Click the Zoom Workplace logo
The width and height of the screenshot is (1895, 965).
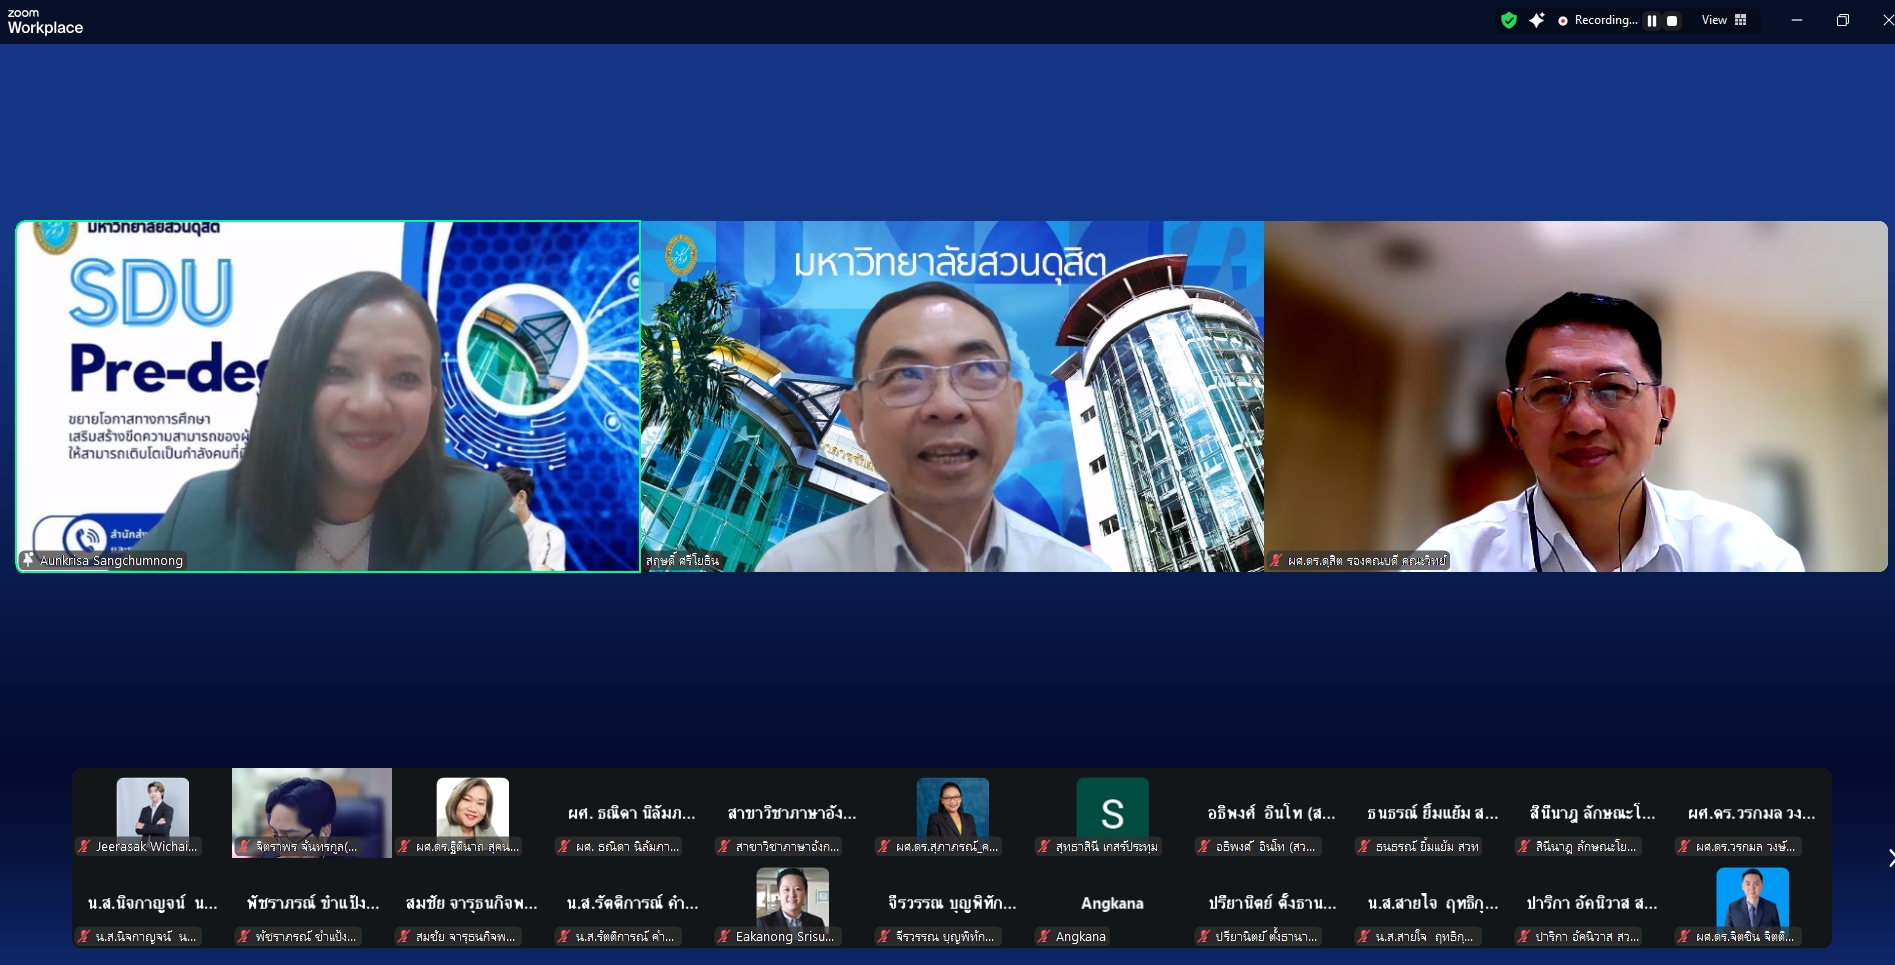45,21
